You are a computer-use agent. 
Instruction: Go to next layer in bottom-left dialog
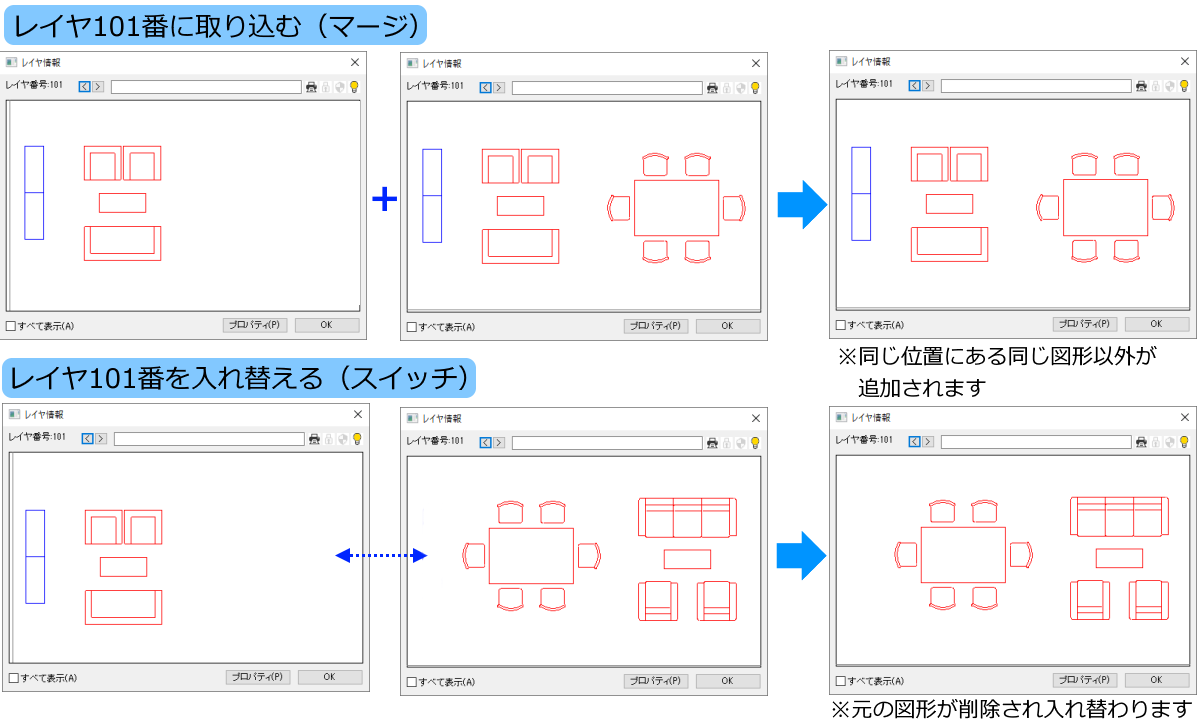coord(101,439)
